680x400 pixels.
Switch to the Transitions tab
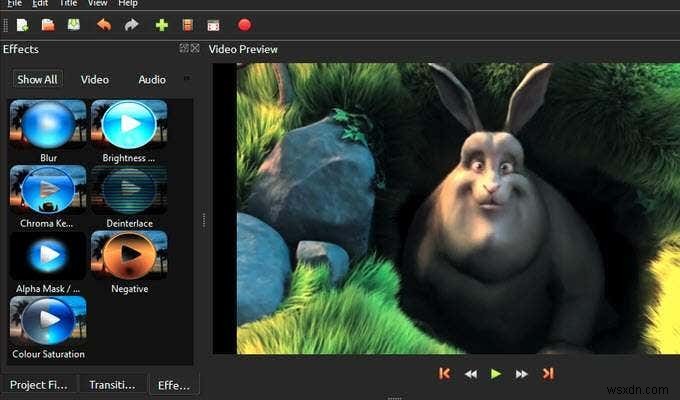pos(112,385)
